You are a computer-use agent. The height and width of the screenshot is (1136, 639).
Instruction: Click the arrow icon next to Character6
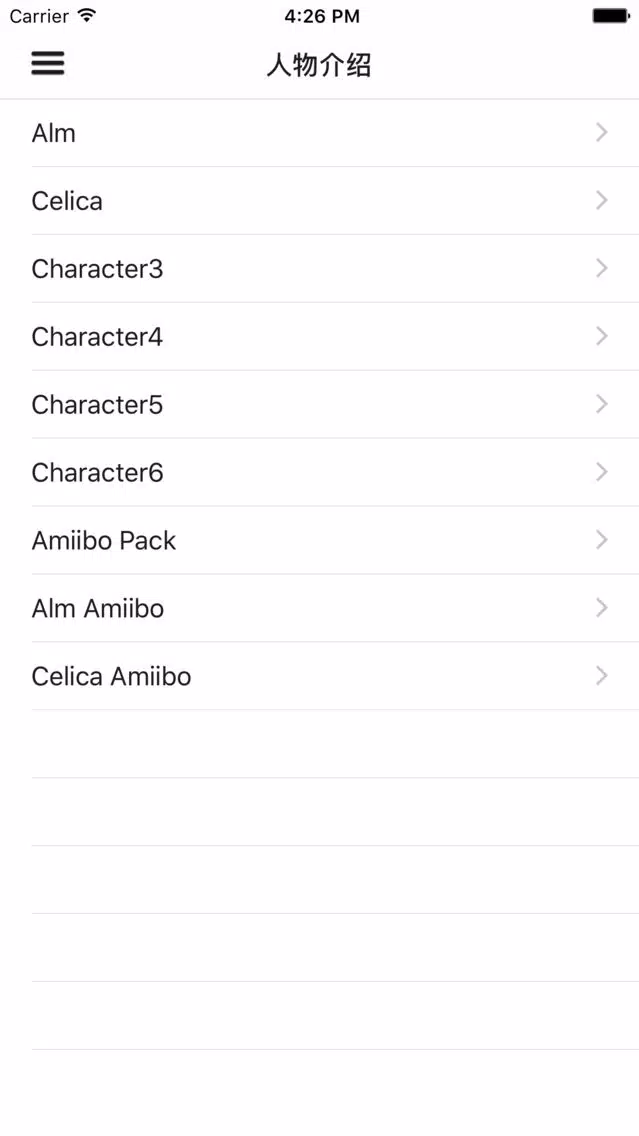pos(601,472)
